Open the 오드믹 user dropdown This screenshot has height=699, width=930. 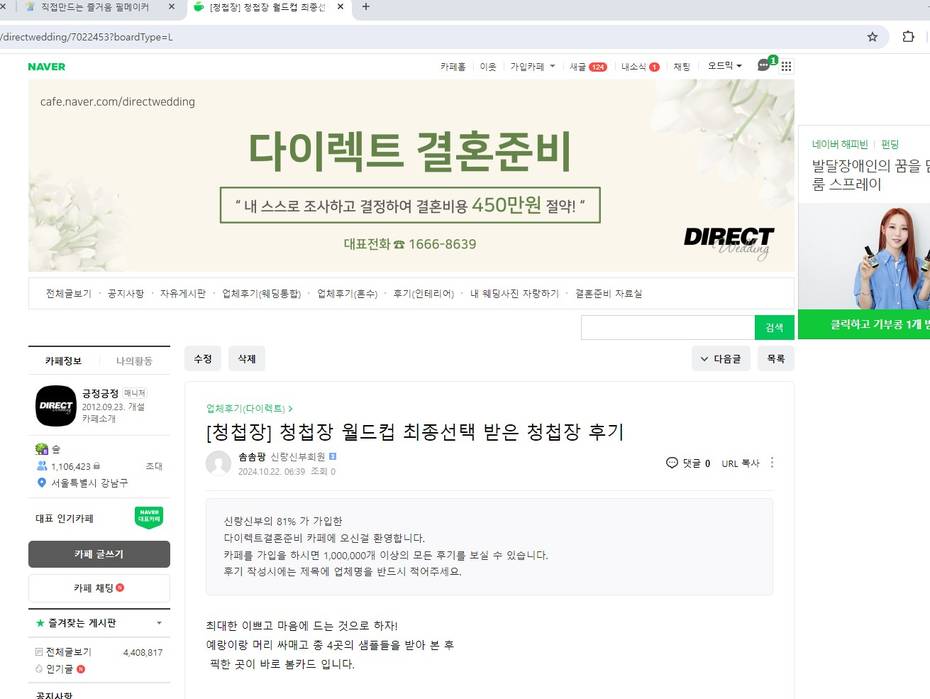(724, 66)
